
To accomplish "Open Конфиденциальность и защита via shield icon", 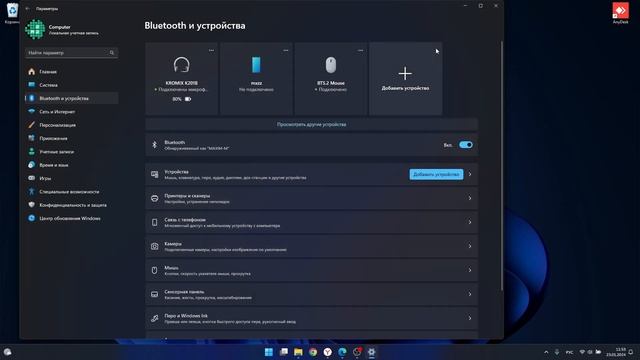I will pos(31,205).
